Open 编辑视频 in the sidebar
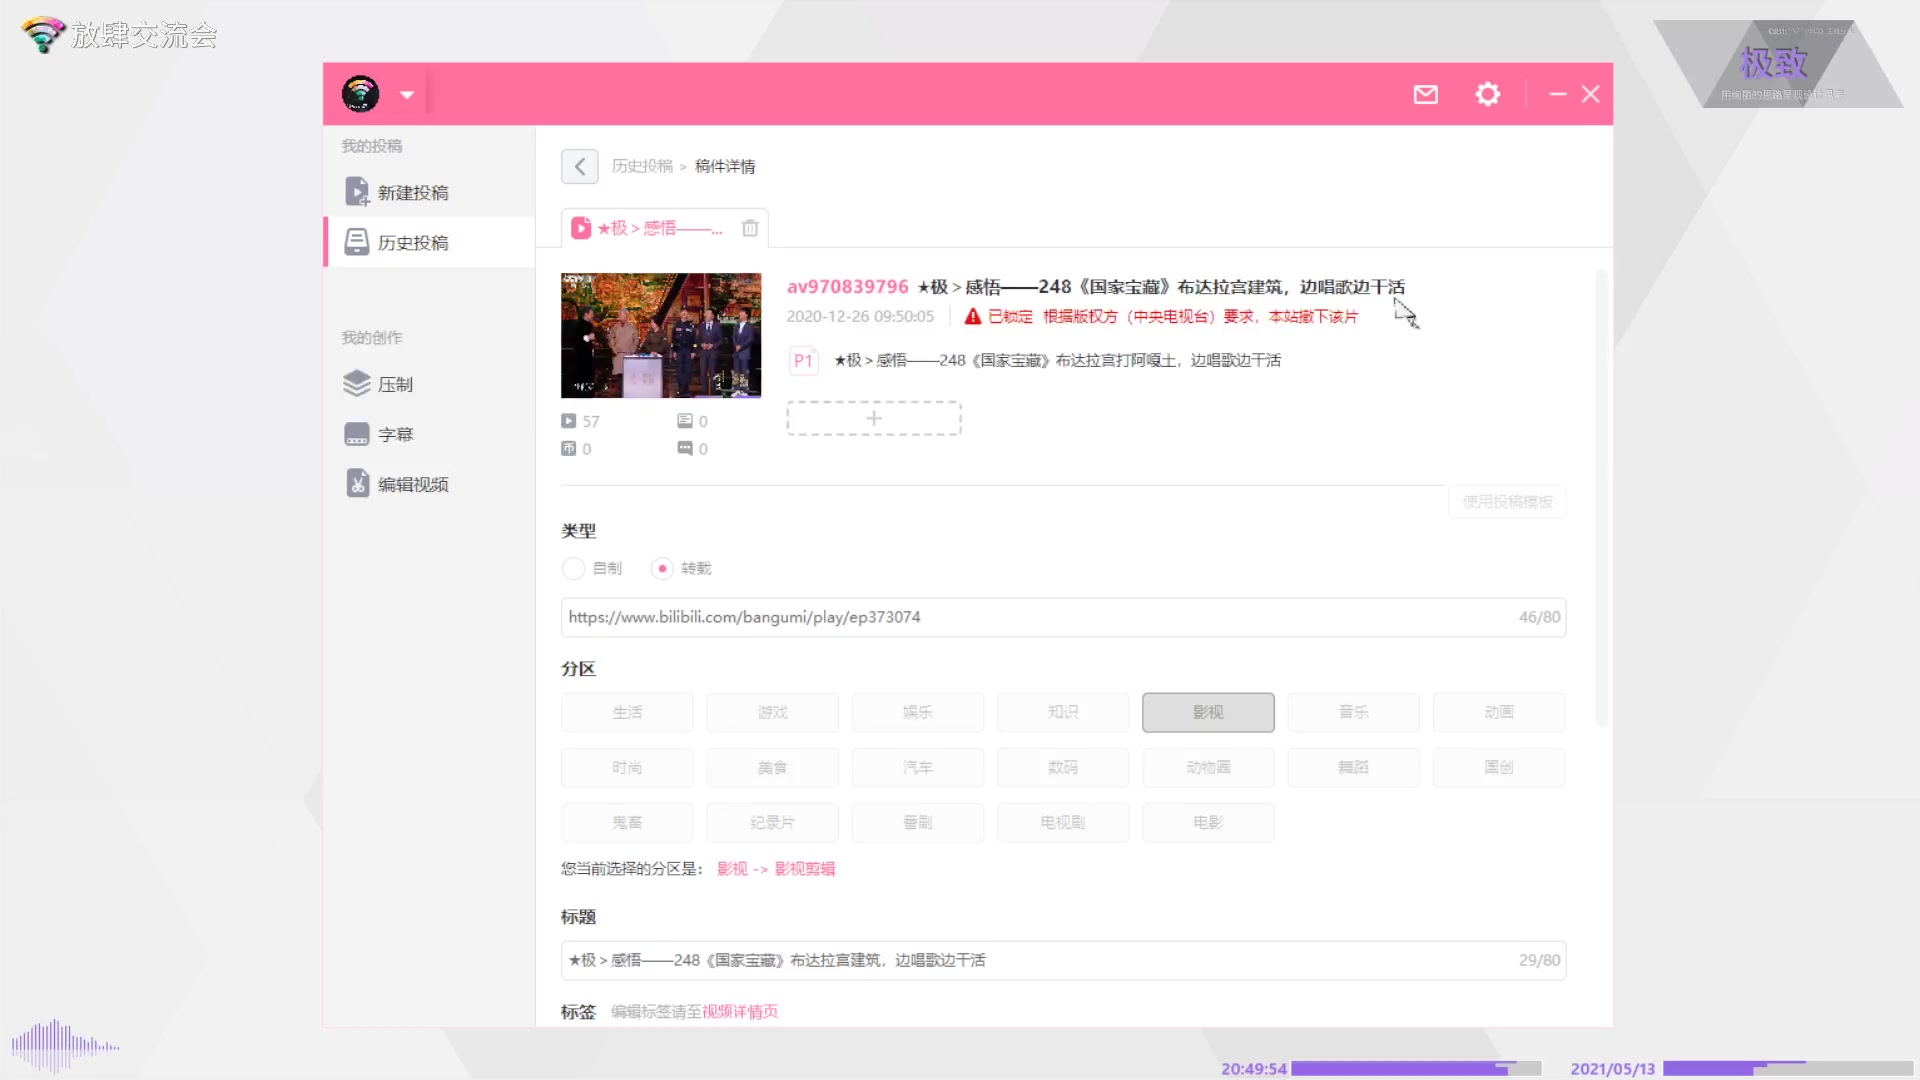The height and width of the screenshot is (1080, 1920). point(430,484)
